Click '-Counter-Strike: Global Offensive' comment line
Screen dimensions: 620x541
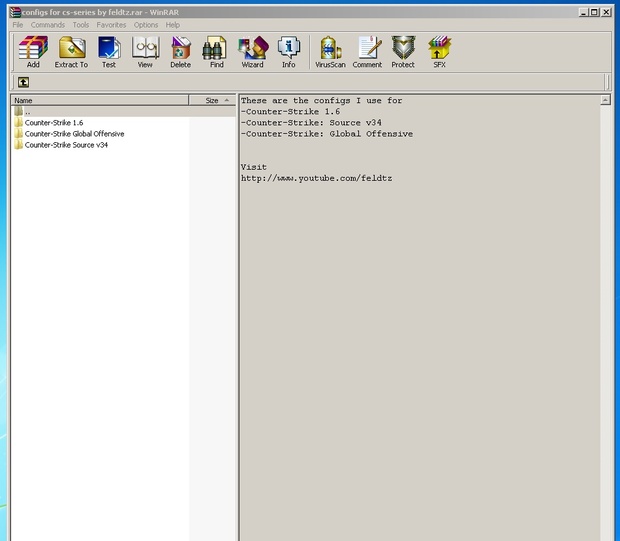(x=327, y=134)
